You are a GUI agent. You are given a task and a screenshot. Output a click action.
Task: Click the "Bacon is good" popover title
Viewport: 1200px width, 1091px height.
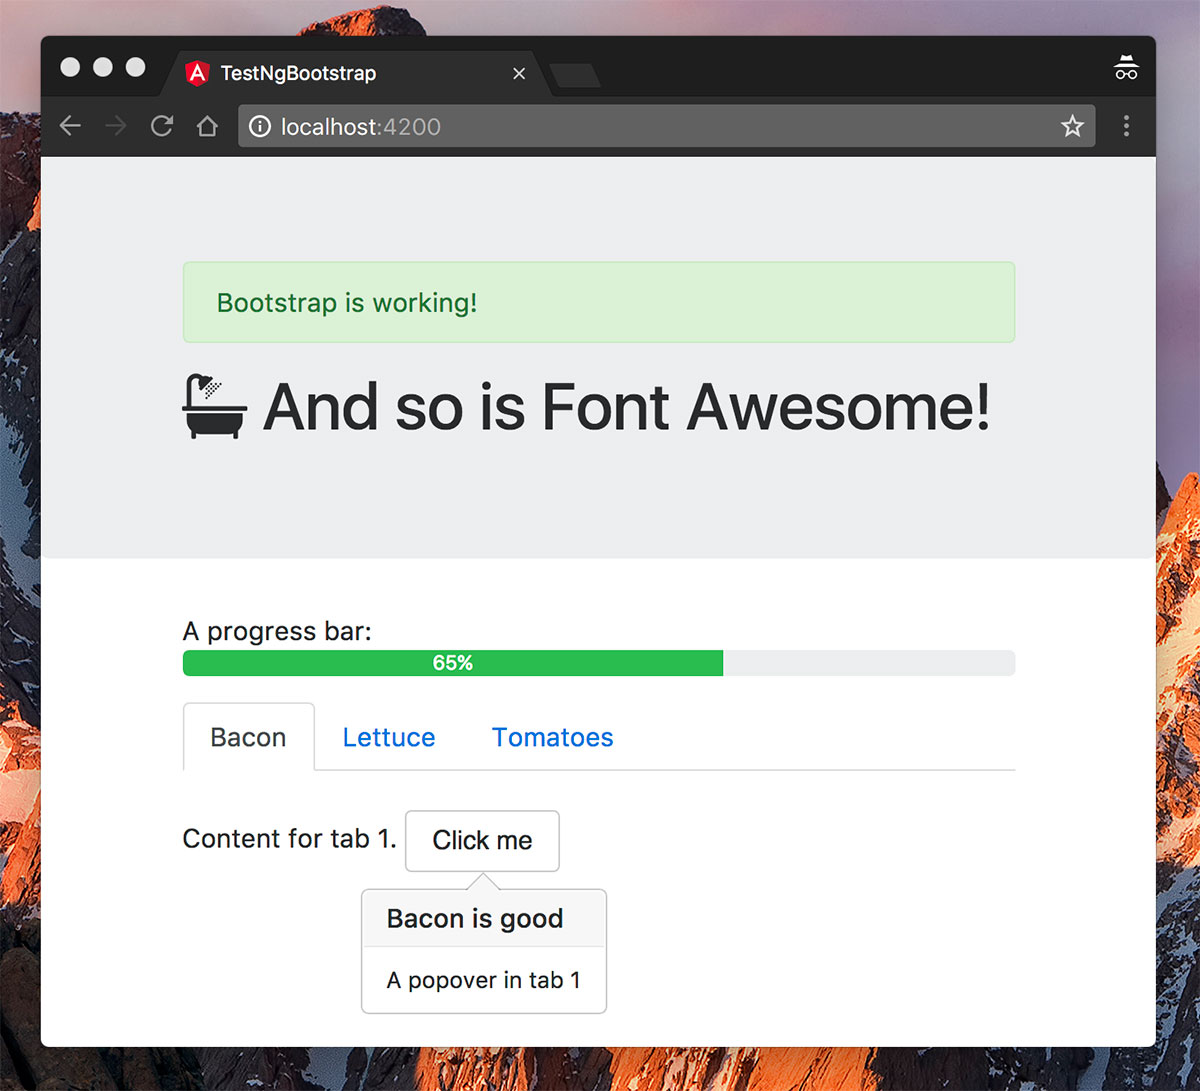click(x=475, y=918)
